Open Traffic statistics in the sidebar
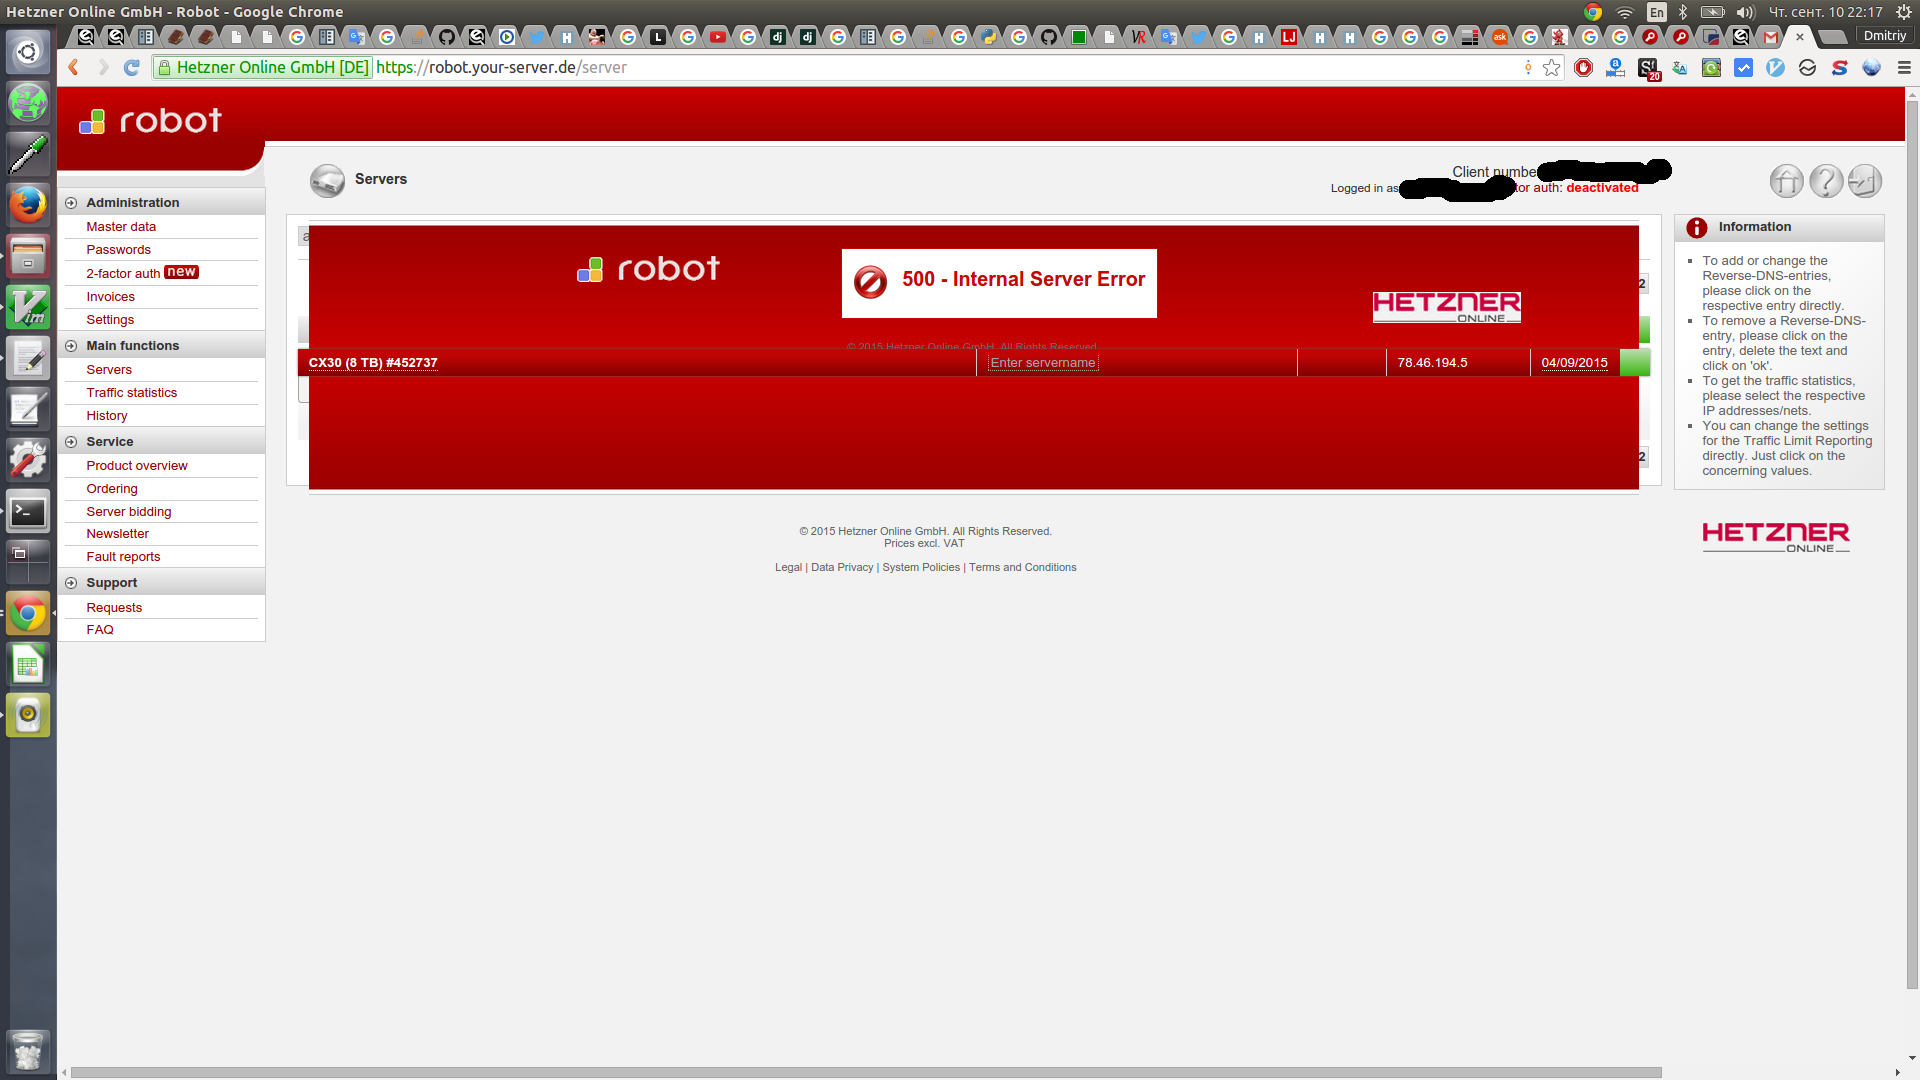 (131, 393)
